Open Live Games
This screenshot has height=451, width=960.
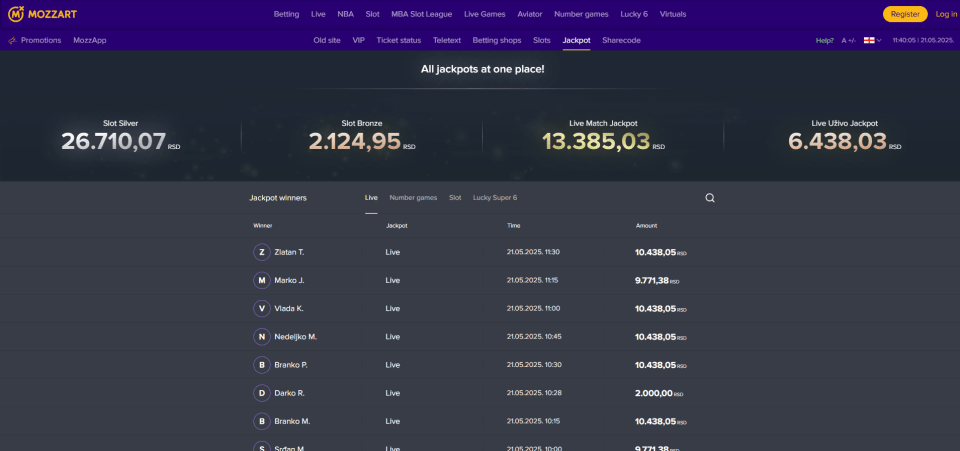485,14
